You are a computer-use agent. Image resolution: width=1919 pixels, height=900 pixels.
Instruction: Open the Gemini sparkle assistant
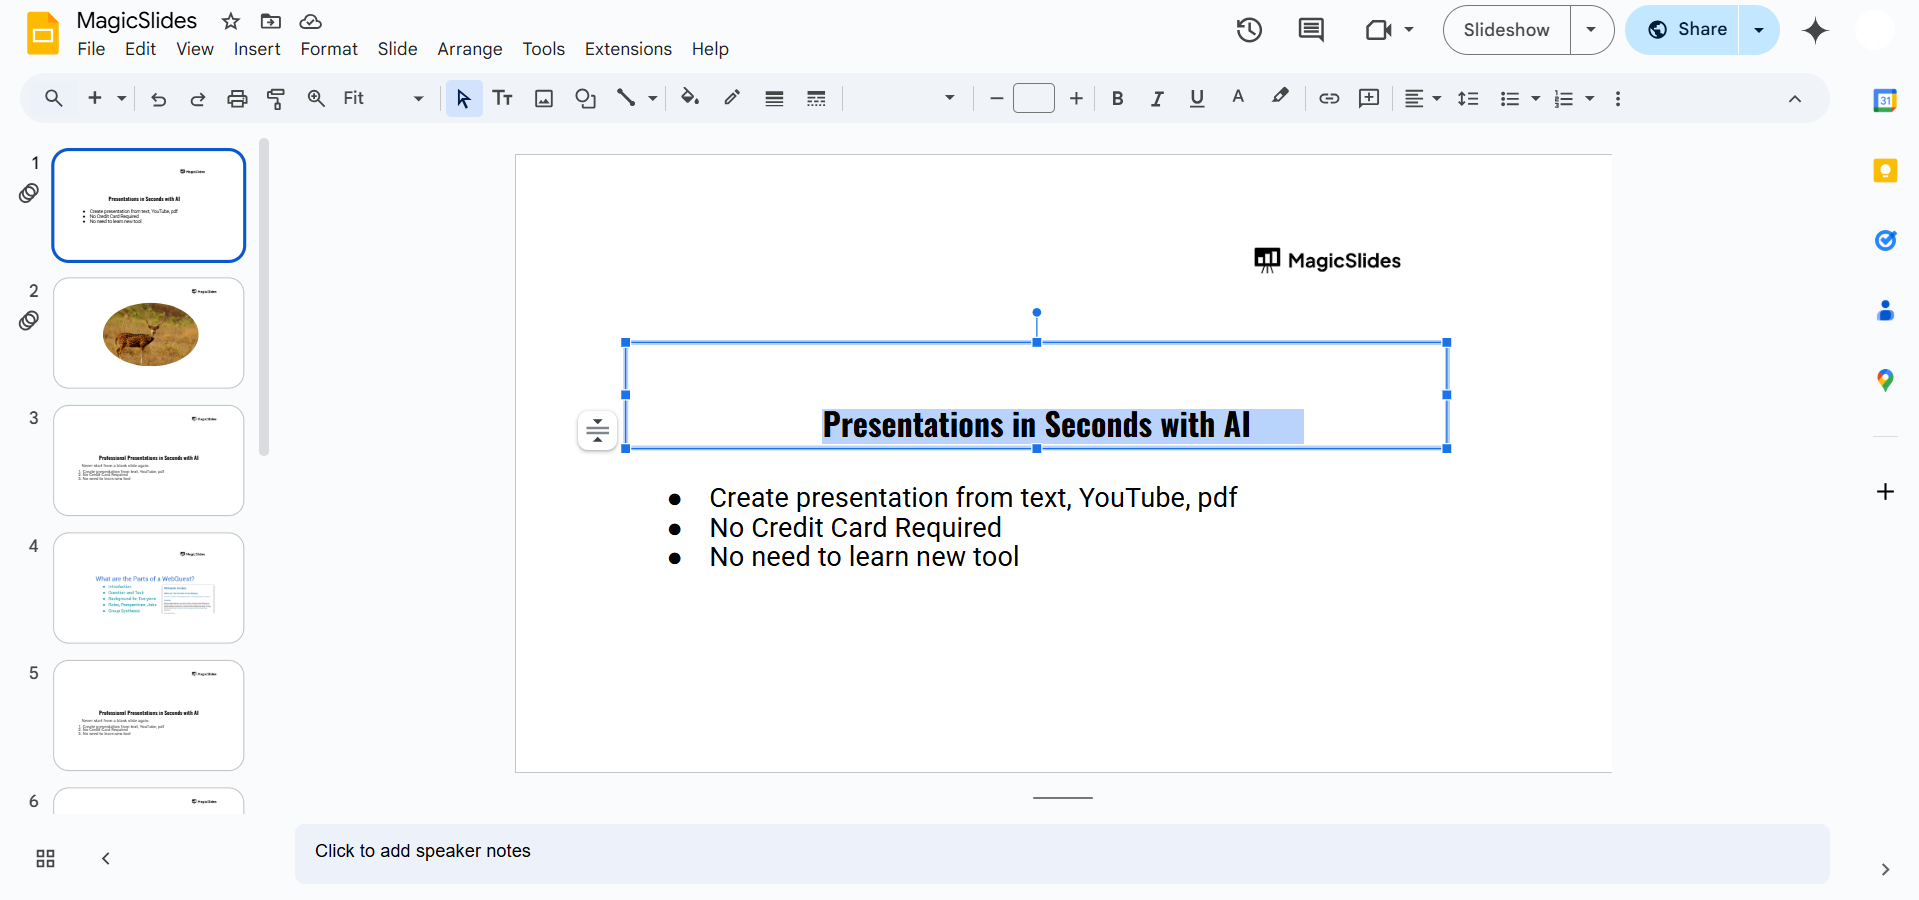(x=1815, y=31)
